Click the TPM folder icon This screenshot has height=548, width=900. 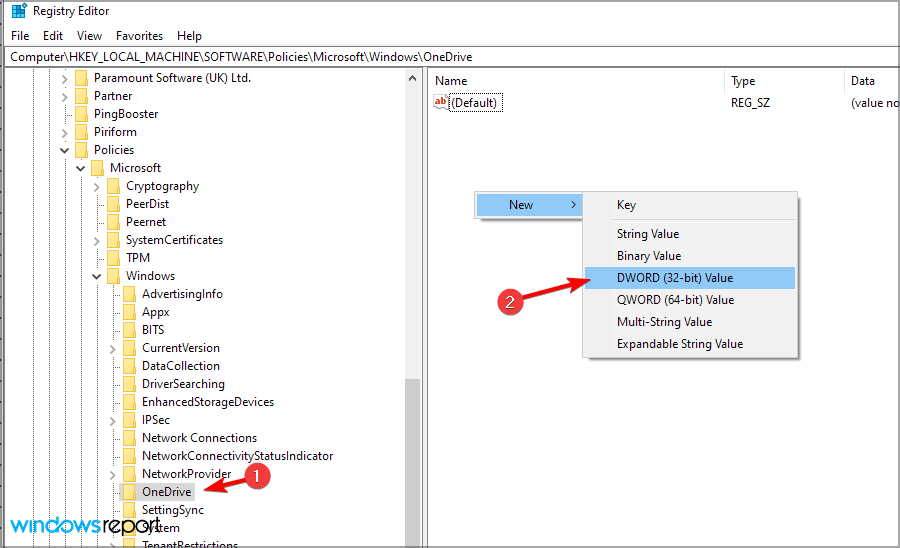pos(114,258)
